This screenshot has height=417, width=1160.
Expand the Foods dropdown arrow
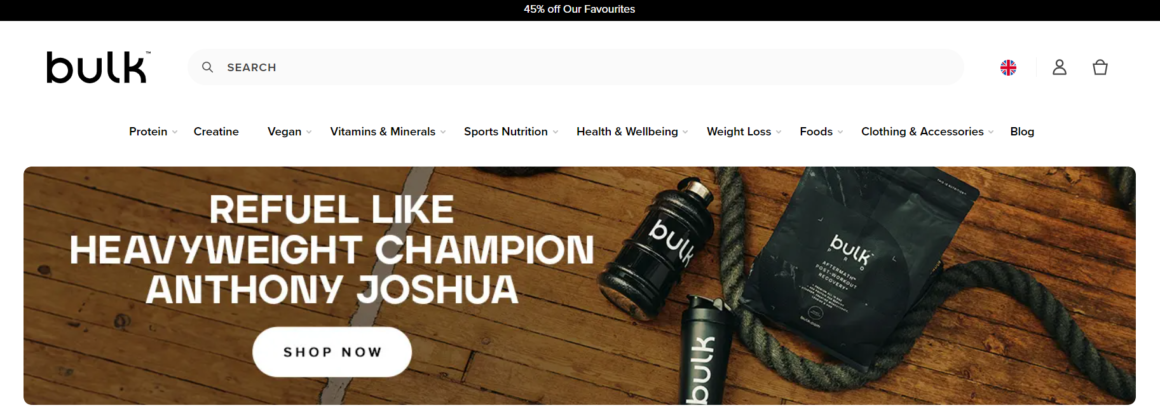tap(840, 132)
